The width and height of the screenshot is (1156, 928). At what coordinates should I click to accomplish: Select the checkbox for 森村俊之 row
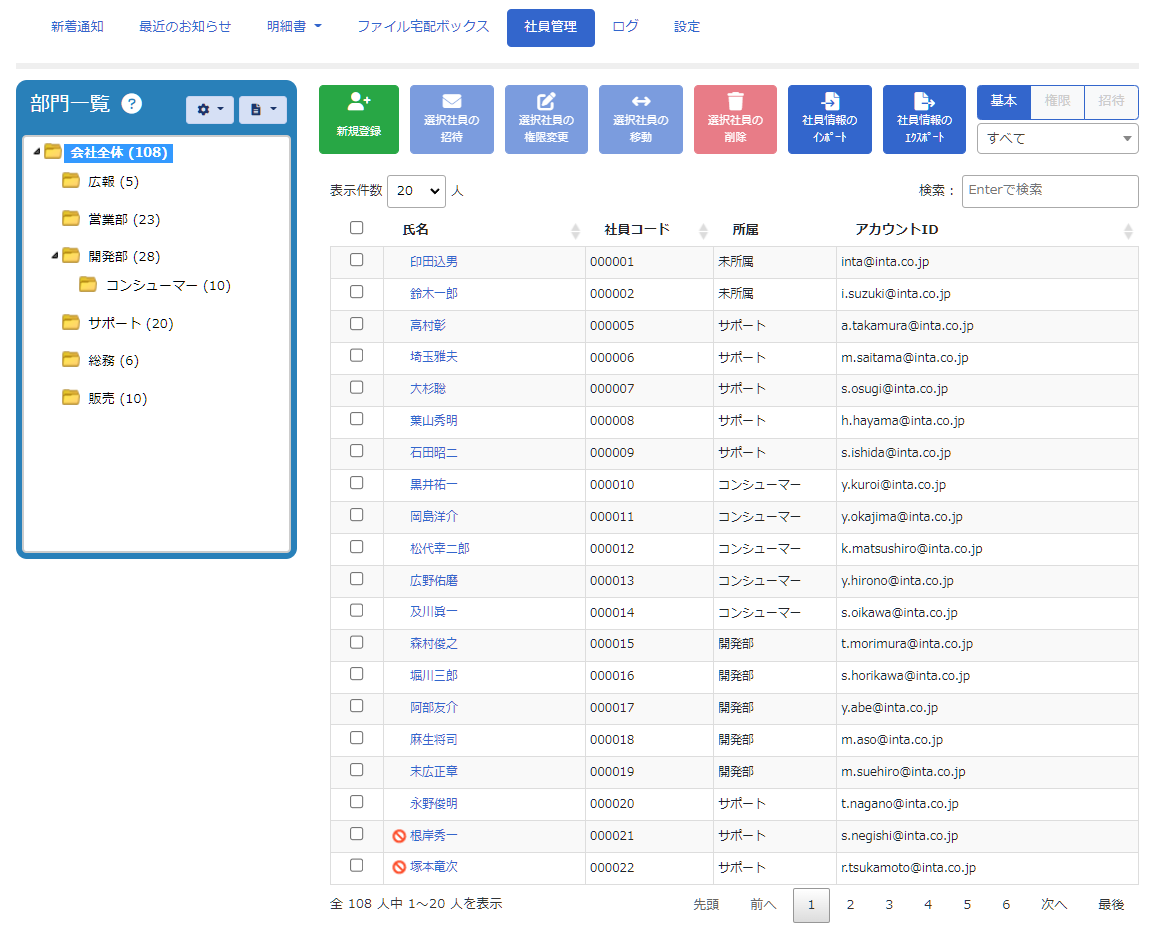pyautogui.click(x=356, y=642)
